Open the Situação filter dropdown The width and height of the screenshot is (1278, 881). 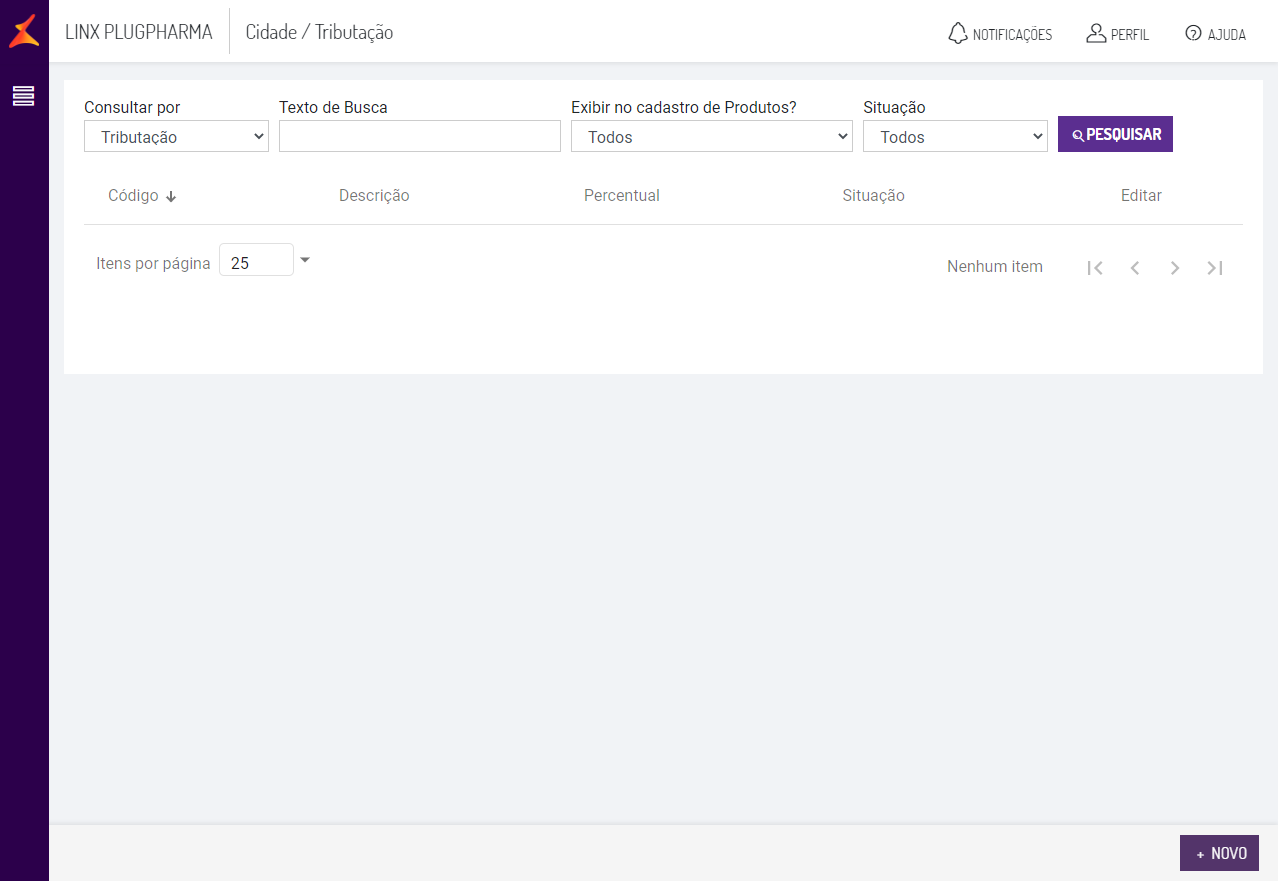tap(955, 137)
